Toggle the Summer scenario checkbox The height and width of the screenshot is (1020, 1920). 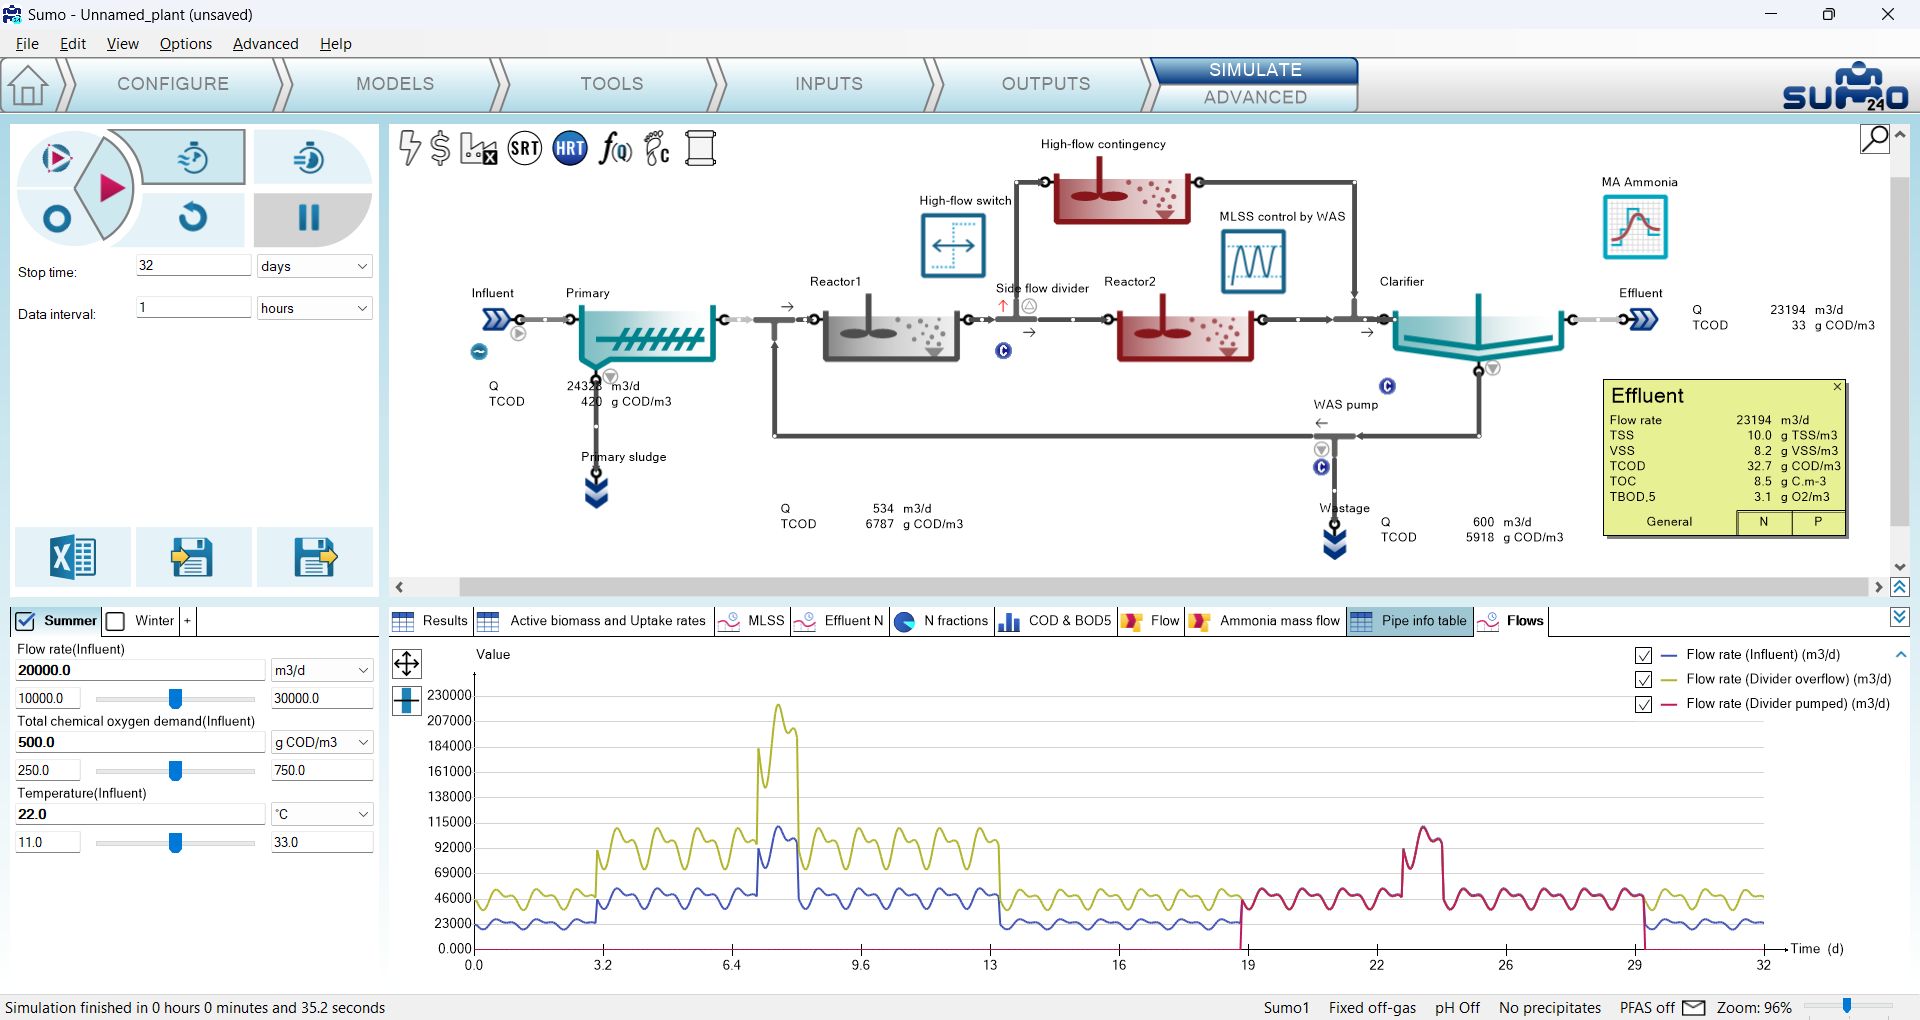click(25, 621)
